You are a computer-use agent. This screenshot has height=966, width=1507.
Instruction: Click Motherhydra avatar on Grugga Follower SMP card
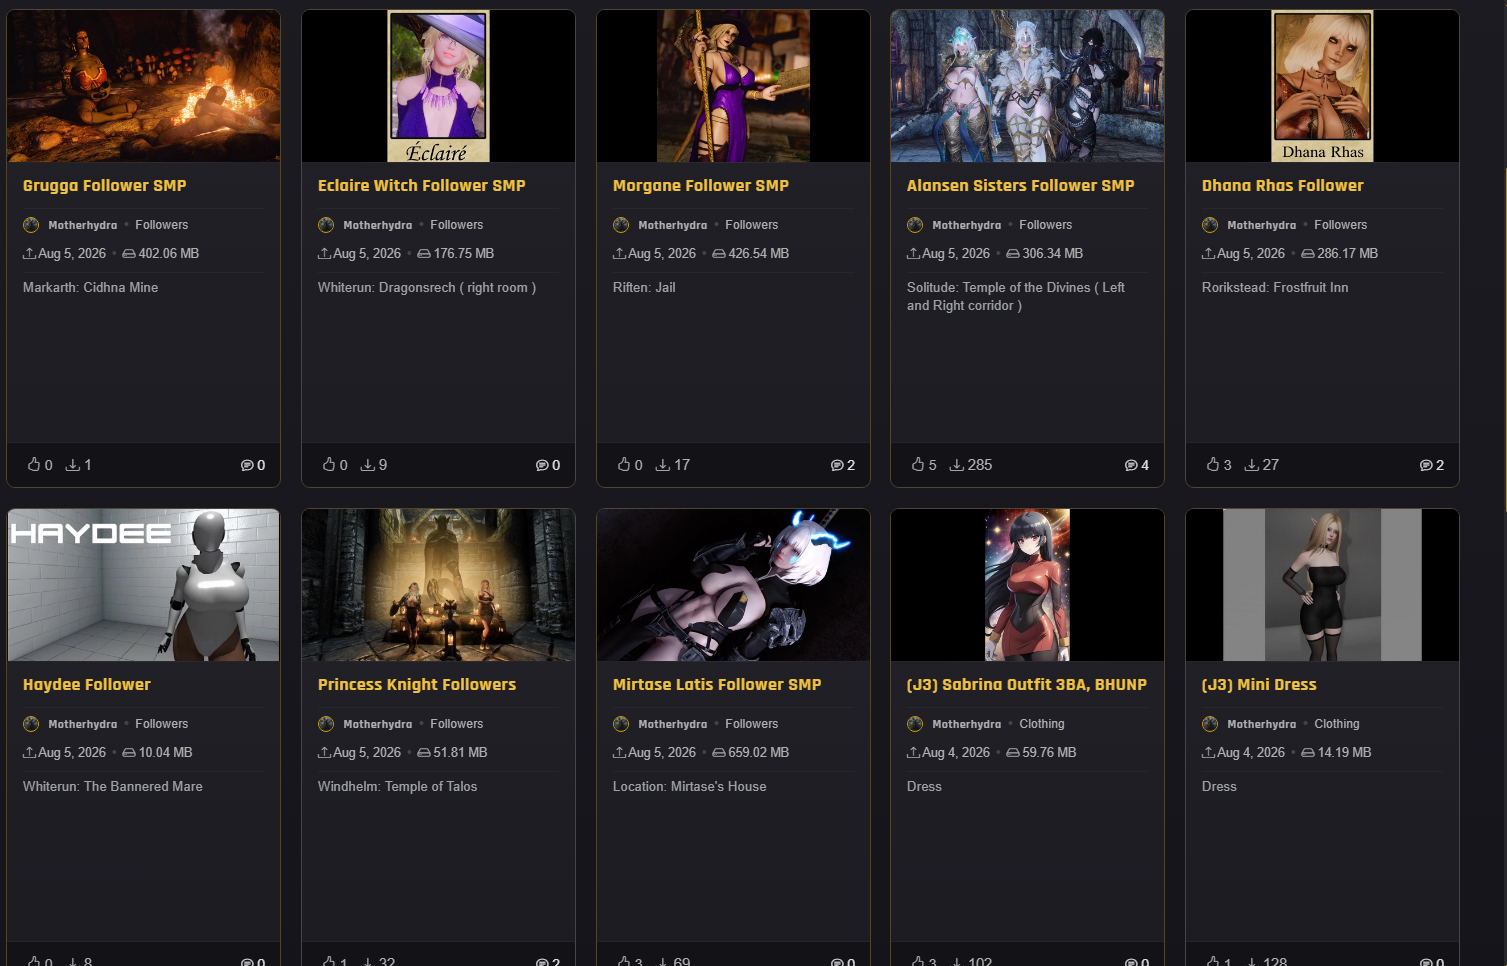(x=31, y=225)
